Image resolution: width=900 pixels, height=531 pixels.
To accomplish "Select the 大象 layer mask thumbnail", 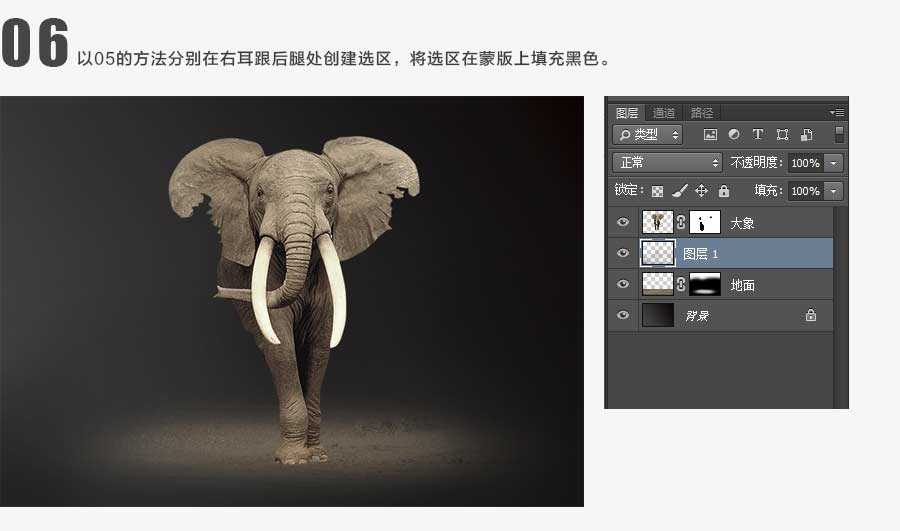I will [705, 222].
